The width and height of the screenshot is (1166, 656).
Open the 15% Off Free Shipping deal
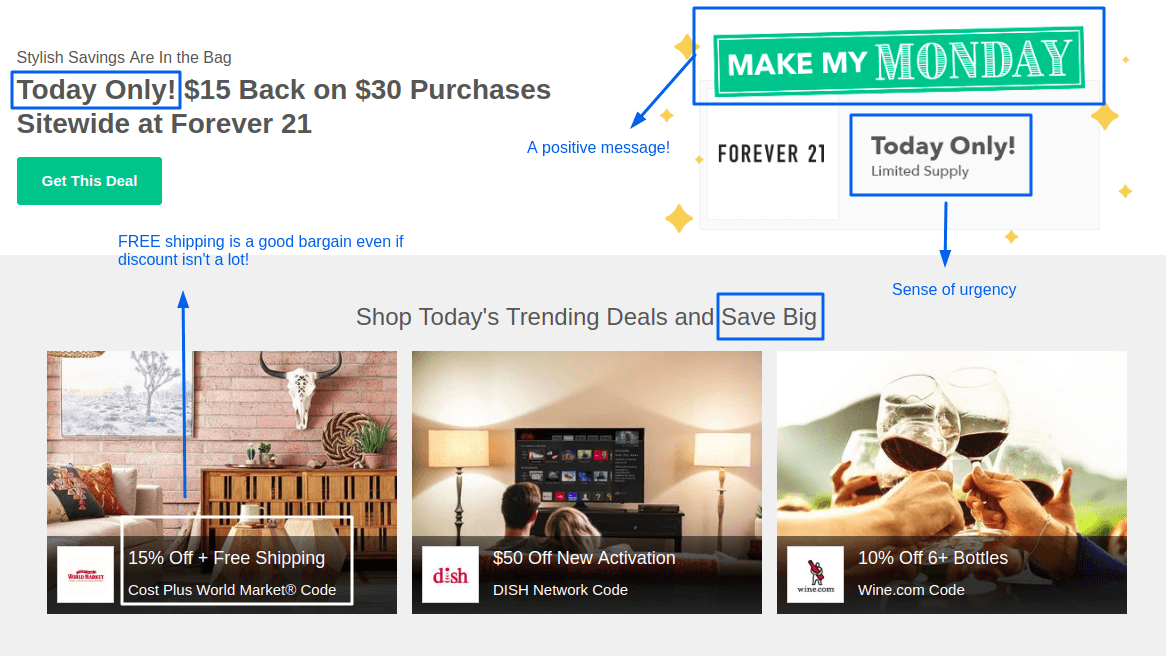(x=227, y=558)
